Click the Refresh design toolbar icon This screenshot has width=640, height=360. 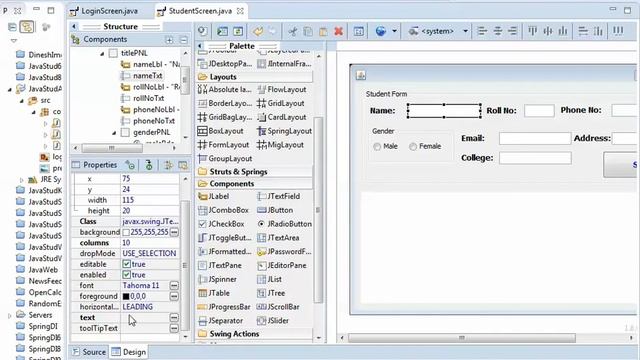click(238, 31)
